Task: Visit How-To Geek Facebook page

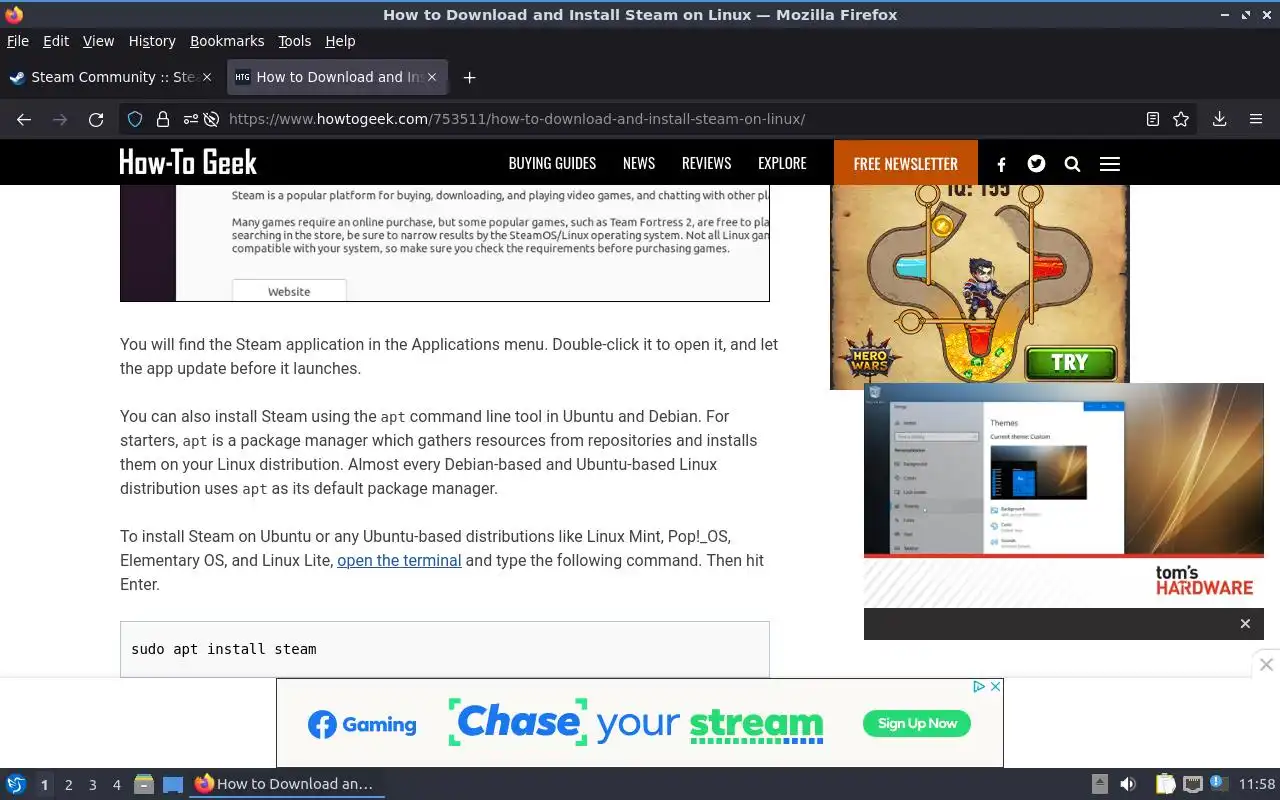Action: (1001, 164)
